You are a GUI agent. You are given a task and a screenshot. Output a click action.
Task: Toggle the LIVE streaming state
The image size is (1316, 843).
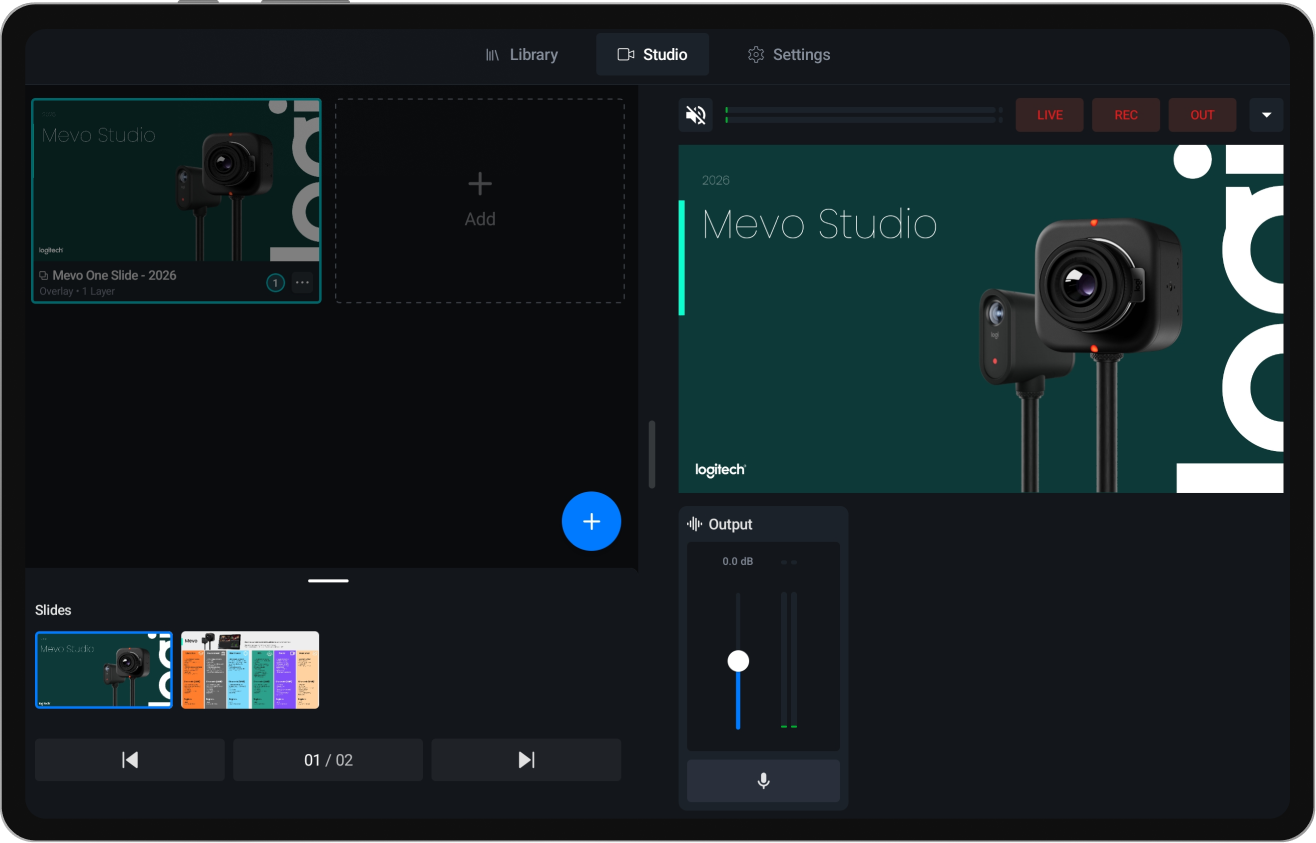pos(1049,114)
